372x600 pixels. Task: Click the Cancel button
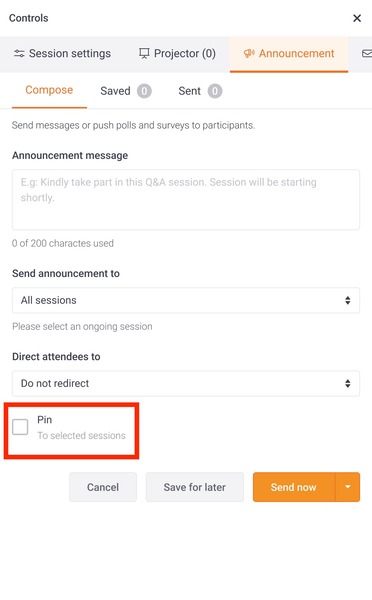(x=103, y=487)
